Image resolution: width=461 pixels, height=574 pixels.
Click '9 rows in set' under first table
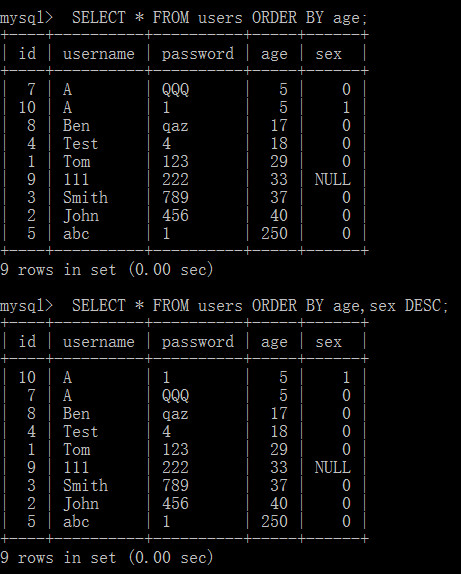[58, 270]
